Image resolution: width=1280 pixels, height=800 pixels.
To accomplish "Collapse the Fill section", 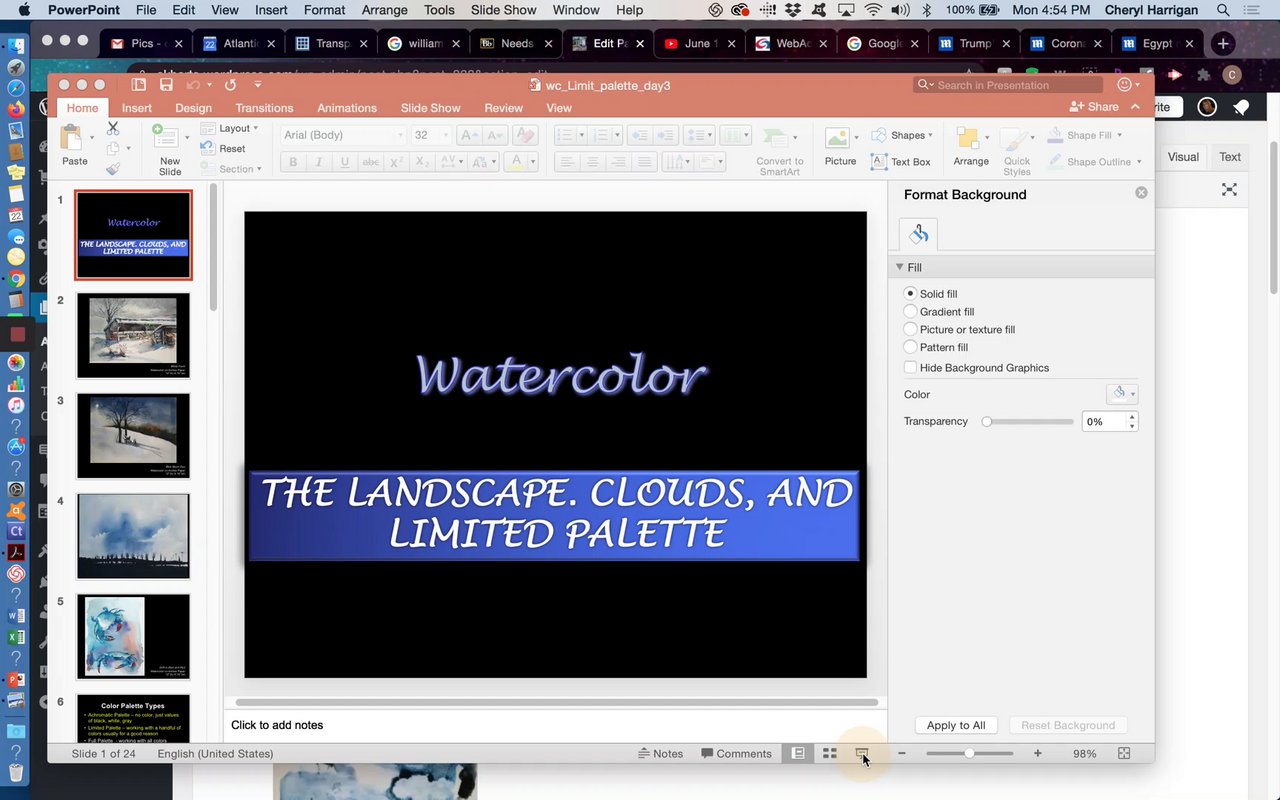I will (x=900, y=267).
